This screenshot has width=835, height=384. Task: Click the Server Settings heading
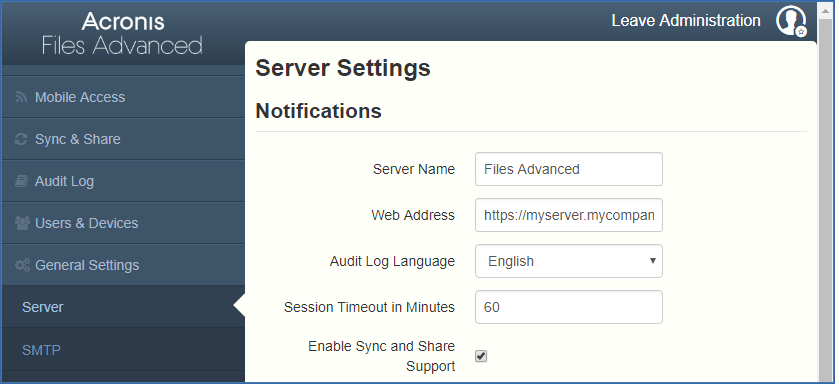[343, 69]
